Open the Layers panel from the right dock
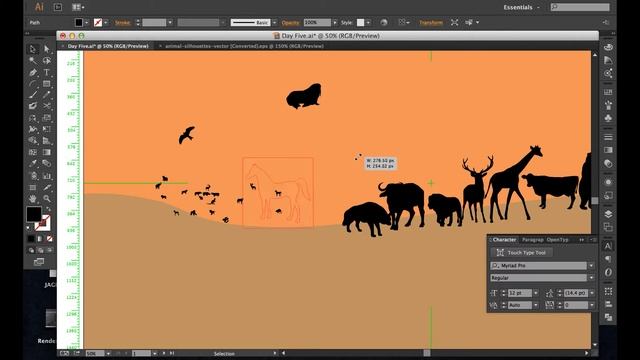640x360 pixels. point(608,214)
